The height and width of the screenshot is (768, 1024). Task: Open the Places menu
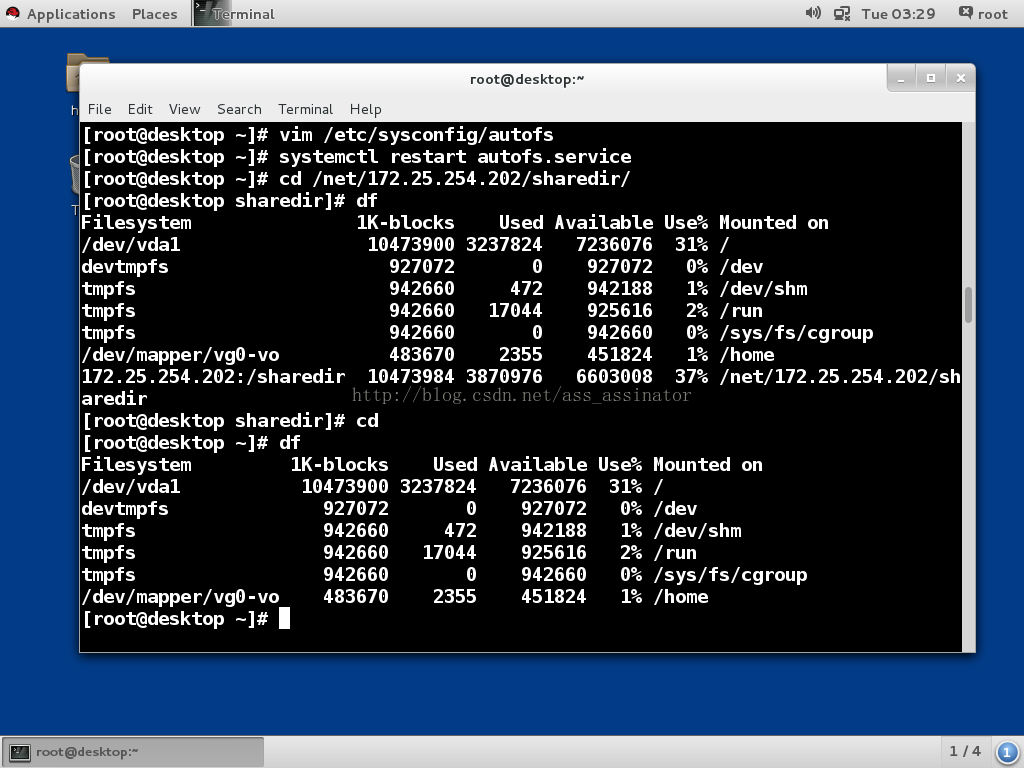[154, 14]
